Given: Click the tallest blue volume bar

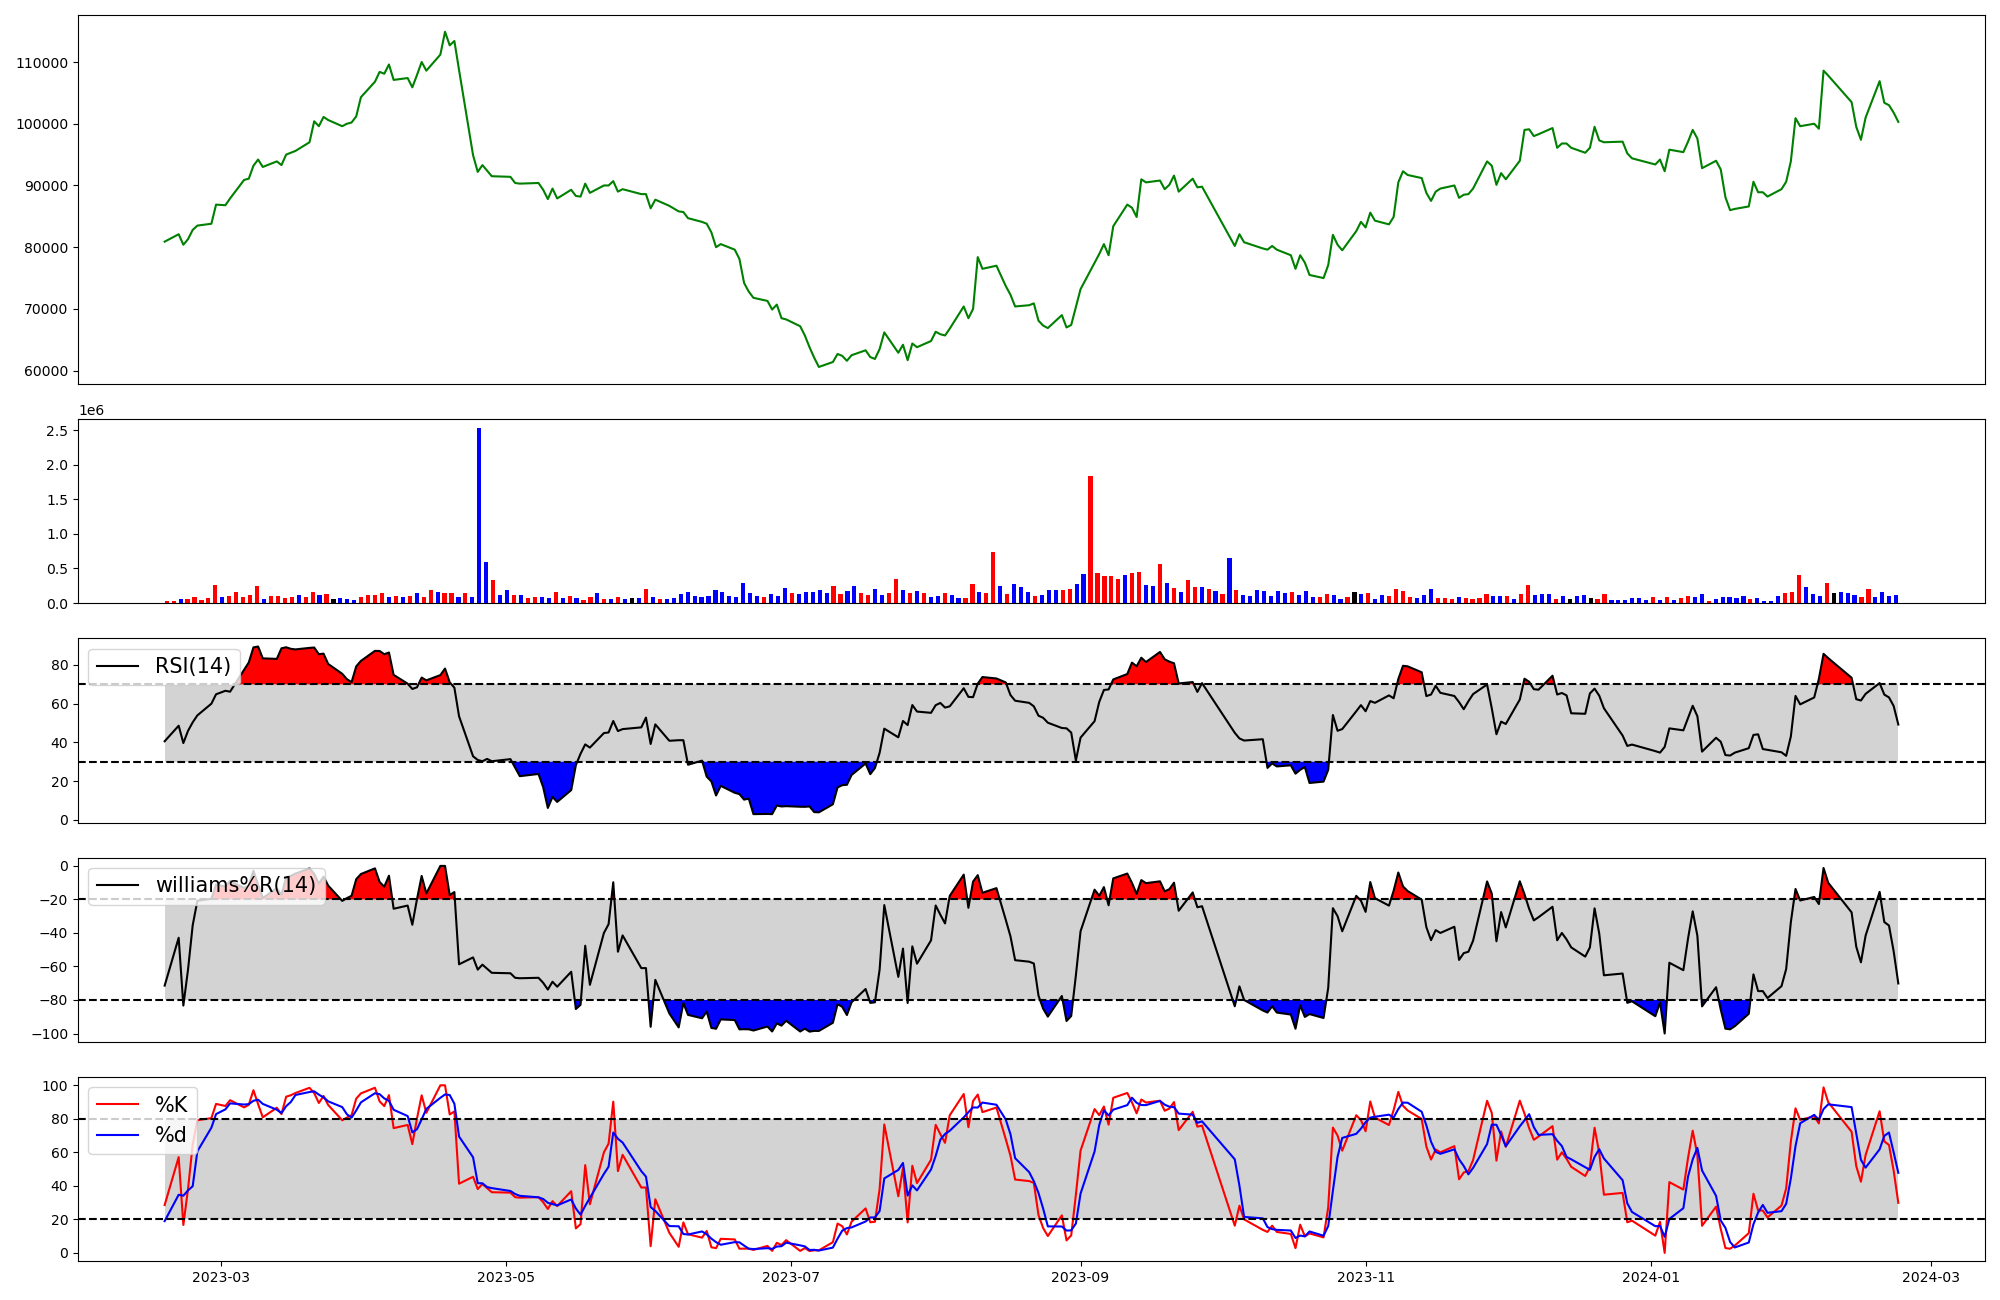Looking at the screenshot, I should pos(479,515).
